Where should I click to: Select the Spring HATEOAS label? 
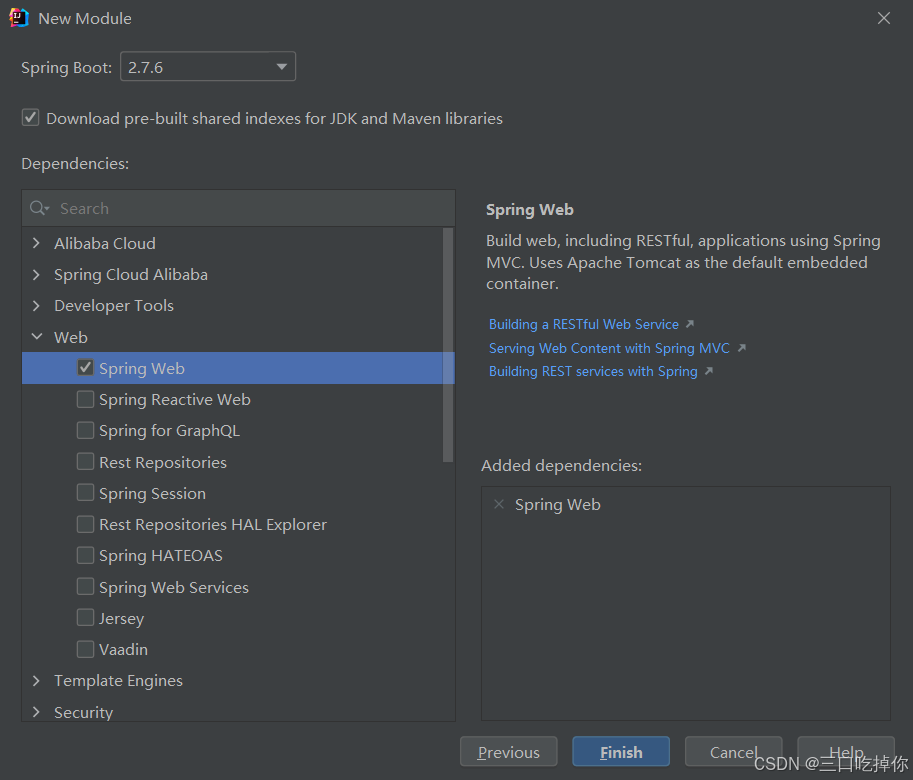point(161,556)
